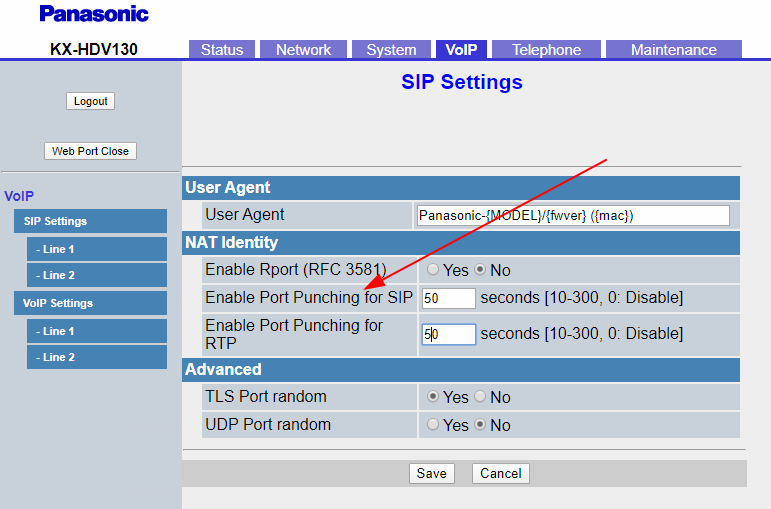Select the VoIP tab
Image resolution: width=771 pixels, height=509 pixels.
click(x=462, y=50)
